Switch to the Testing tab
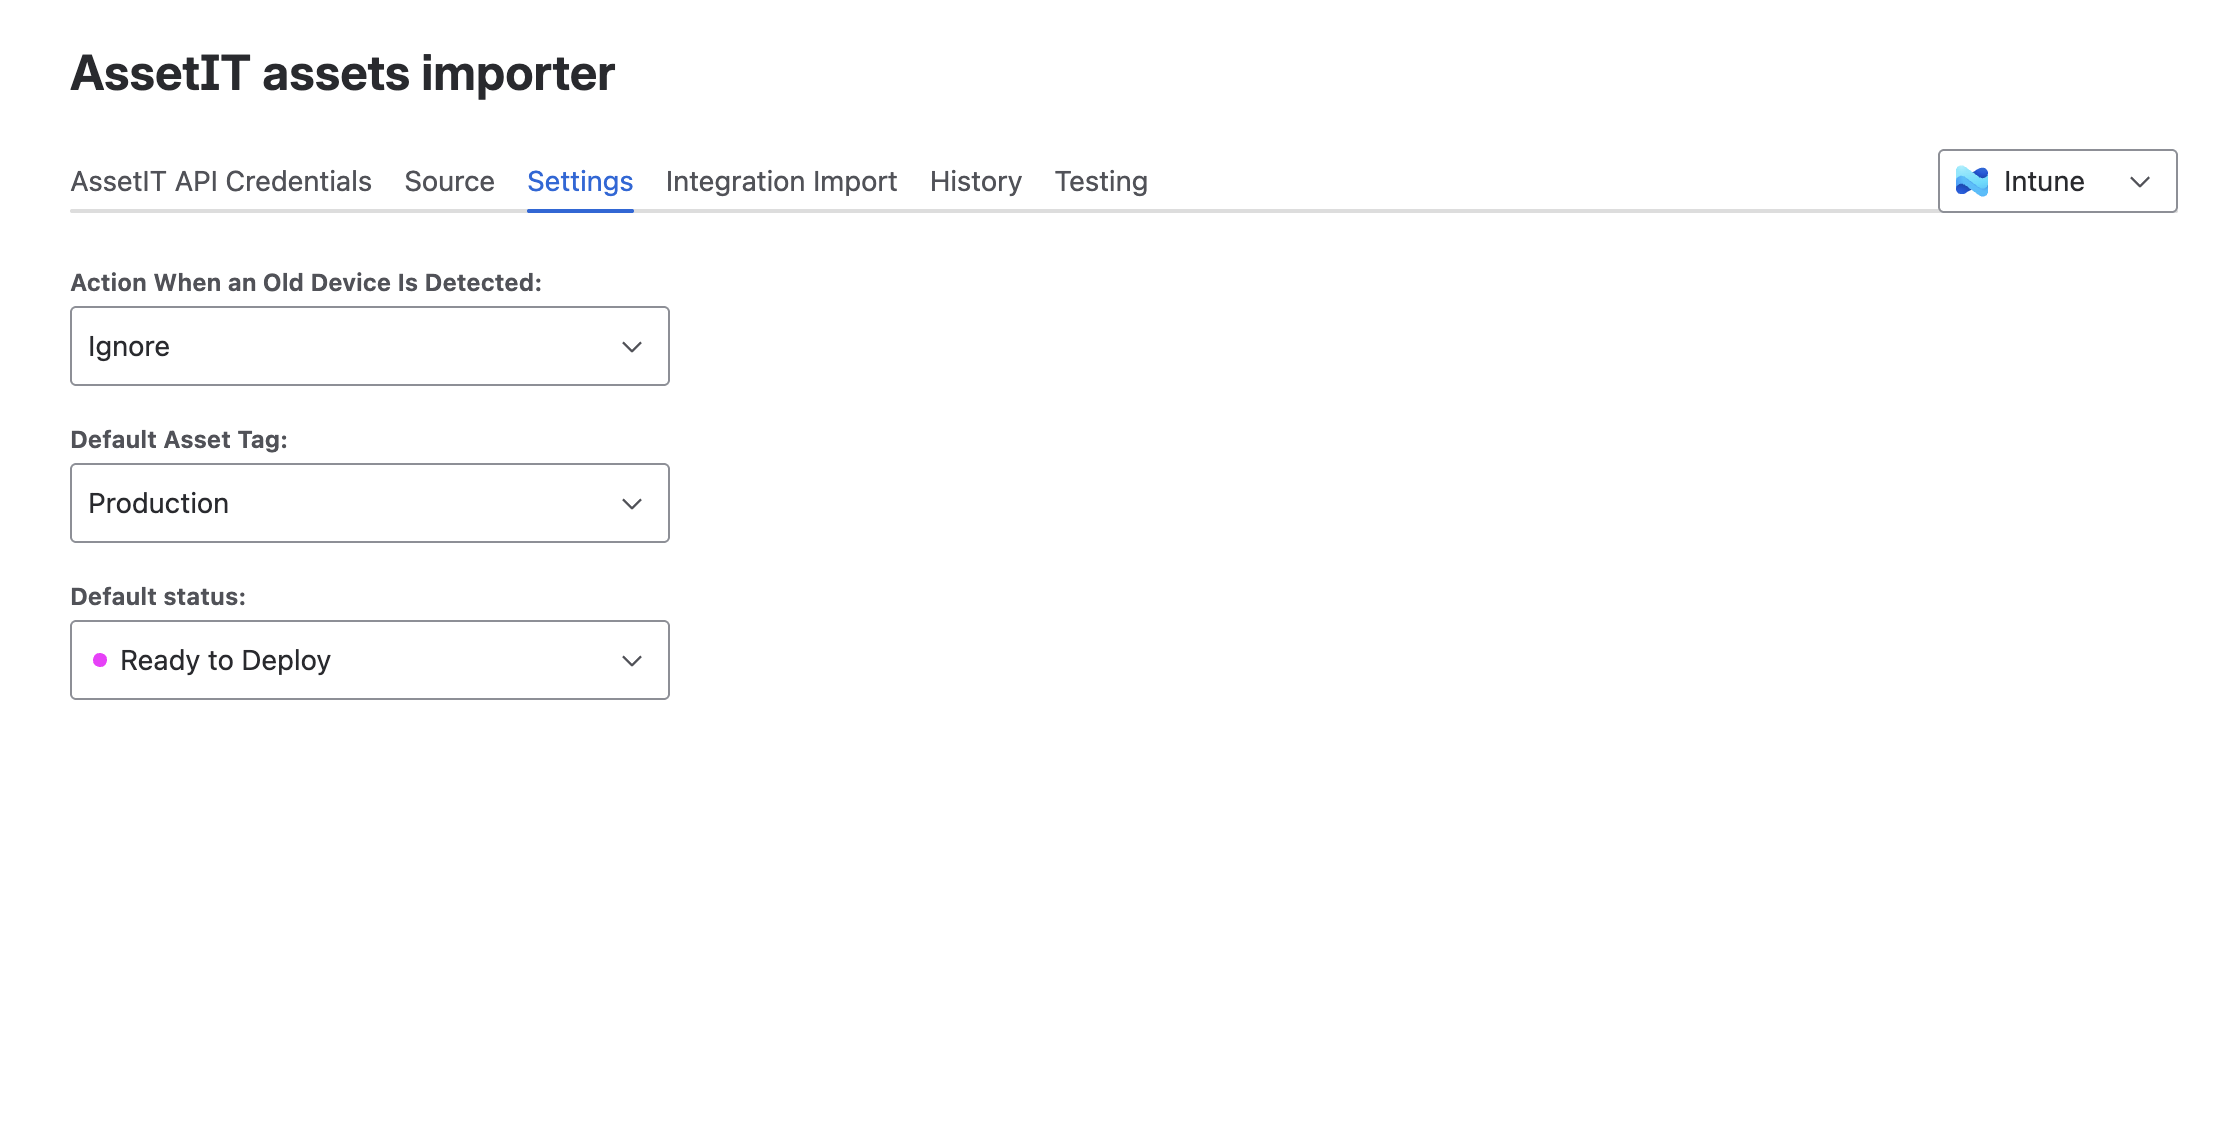2230x1128 pixels. (x=1100, y=181)
